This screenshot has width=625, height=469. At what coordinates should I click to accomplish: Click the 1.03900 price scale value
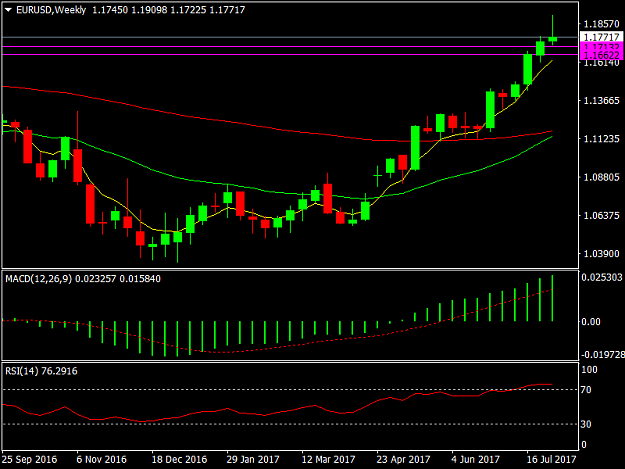point(601,254)
